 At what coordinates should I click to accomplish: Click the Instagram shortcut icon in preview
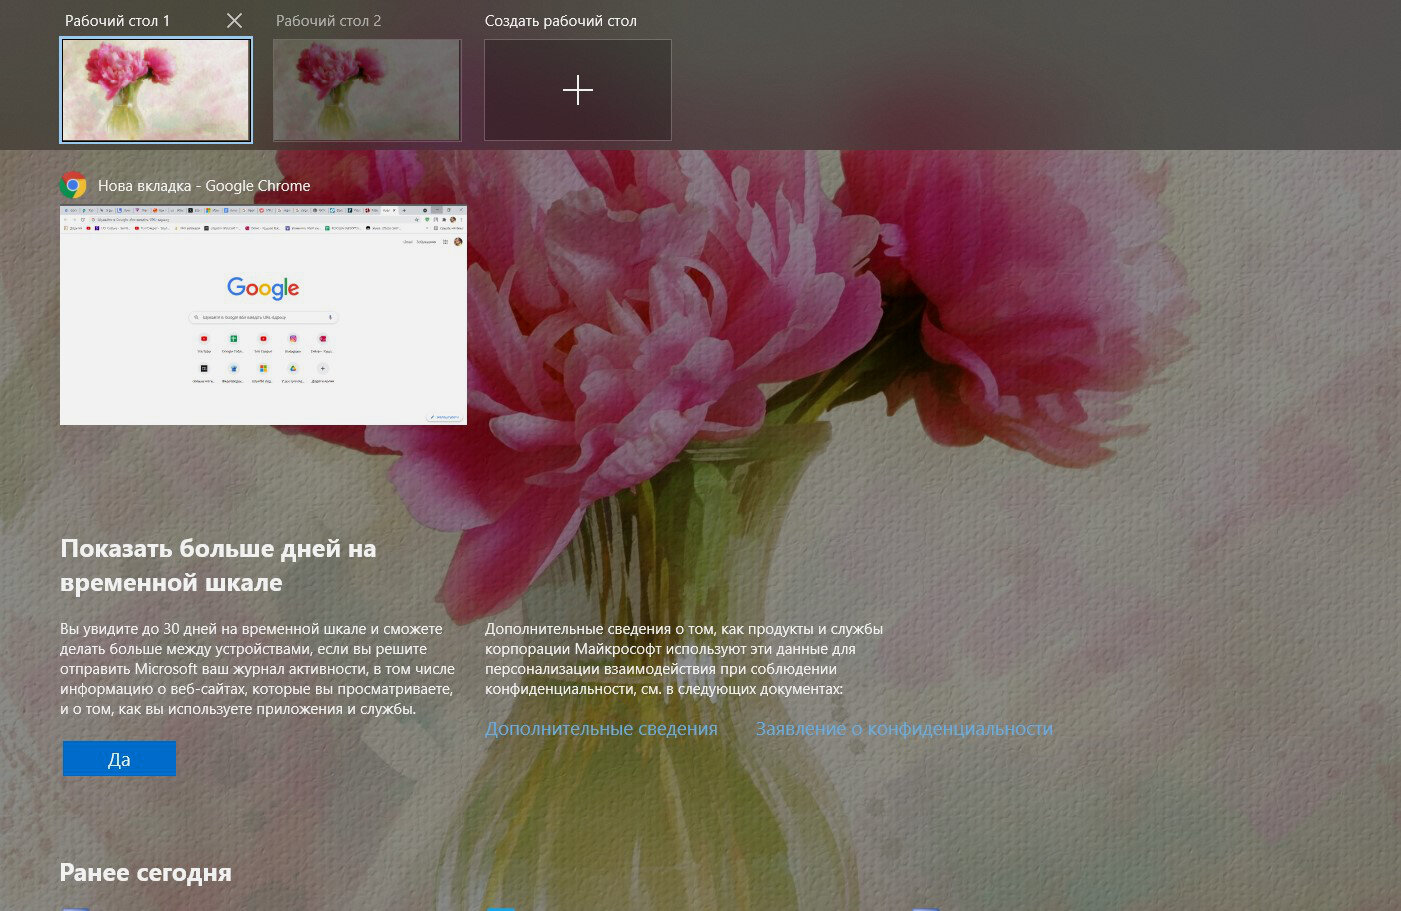[293, 339]
